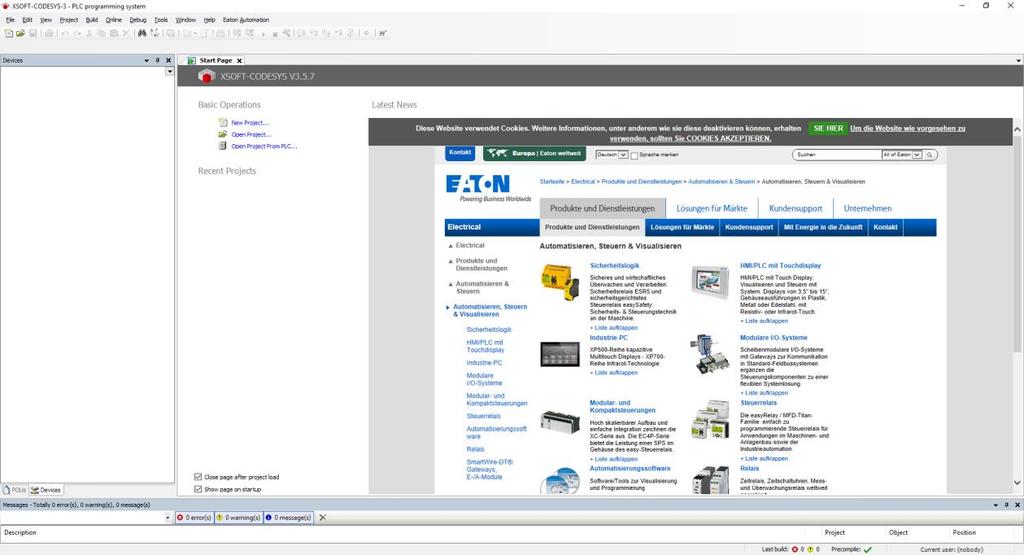Toggle Show page on startup checkbox
This screenshot has width=1024, height=555.
coord(198,489)
